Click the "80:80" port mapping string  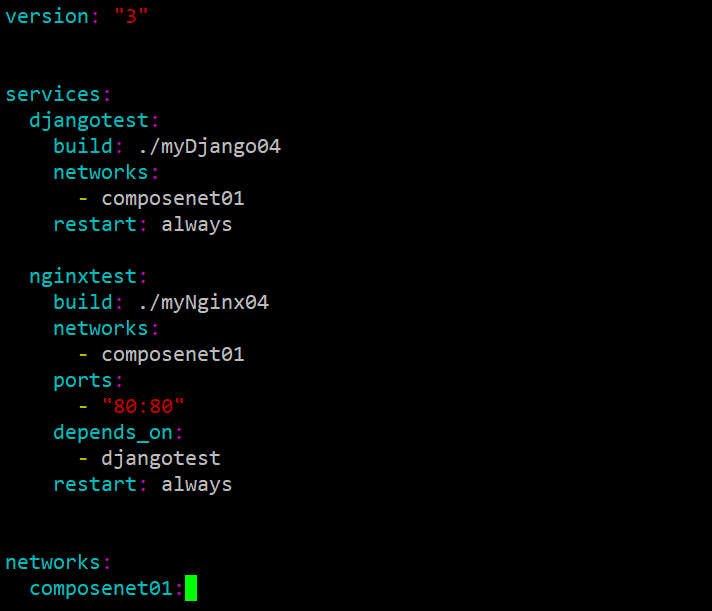click(x=143, y=406)
